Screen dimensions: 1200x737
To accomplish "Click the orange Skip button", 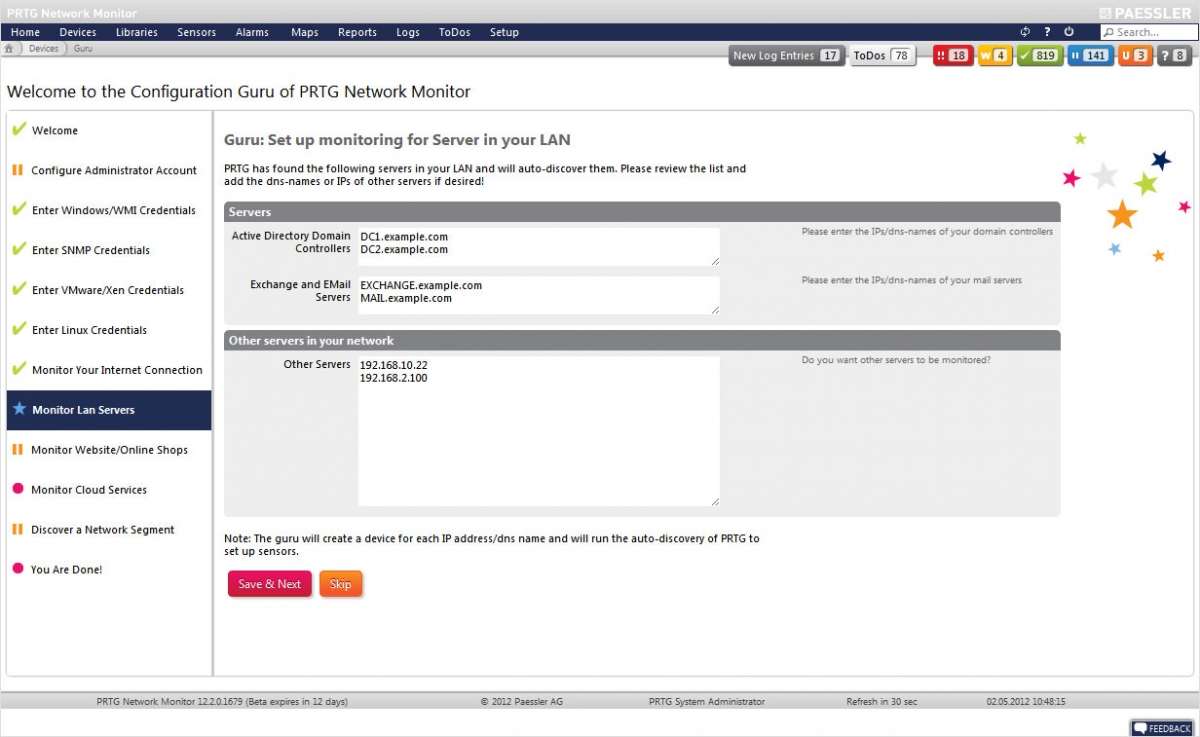I will [x=341, y=584].
